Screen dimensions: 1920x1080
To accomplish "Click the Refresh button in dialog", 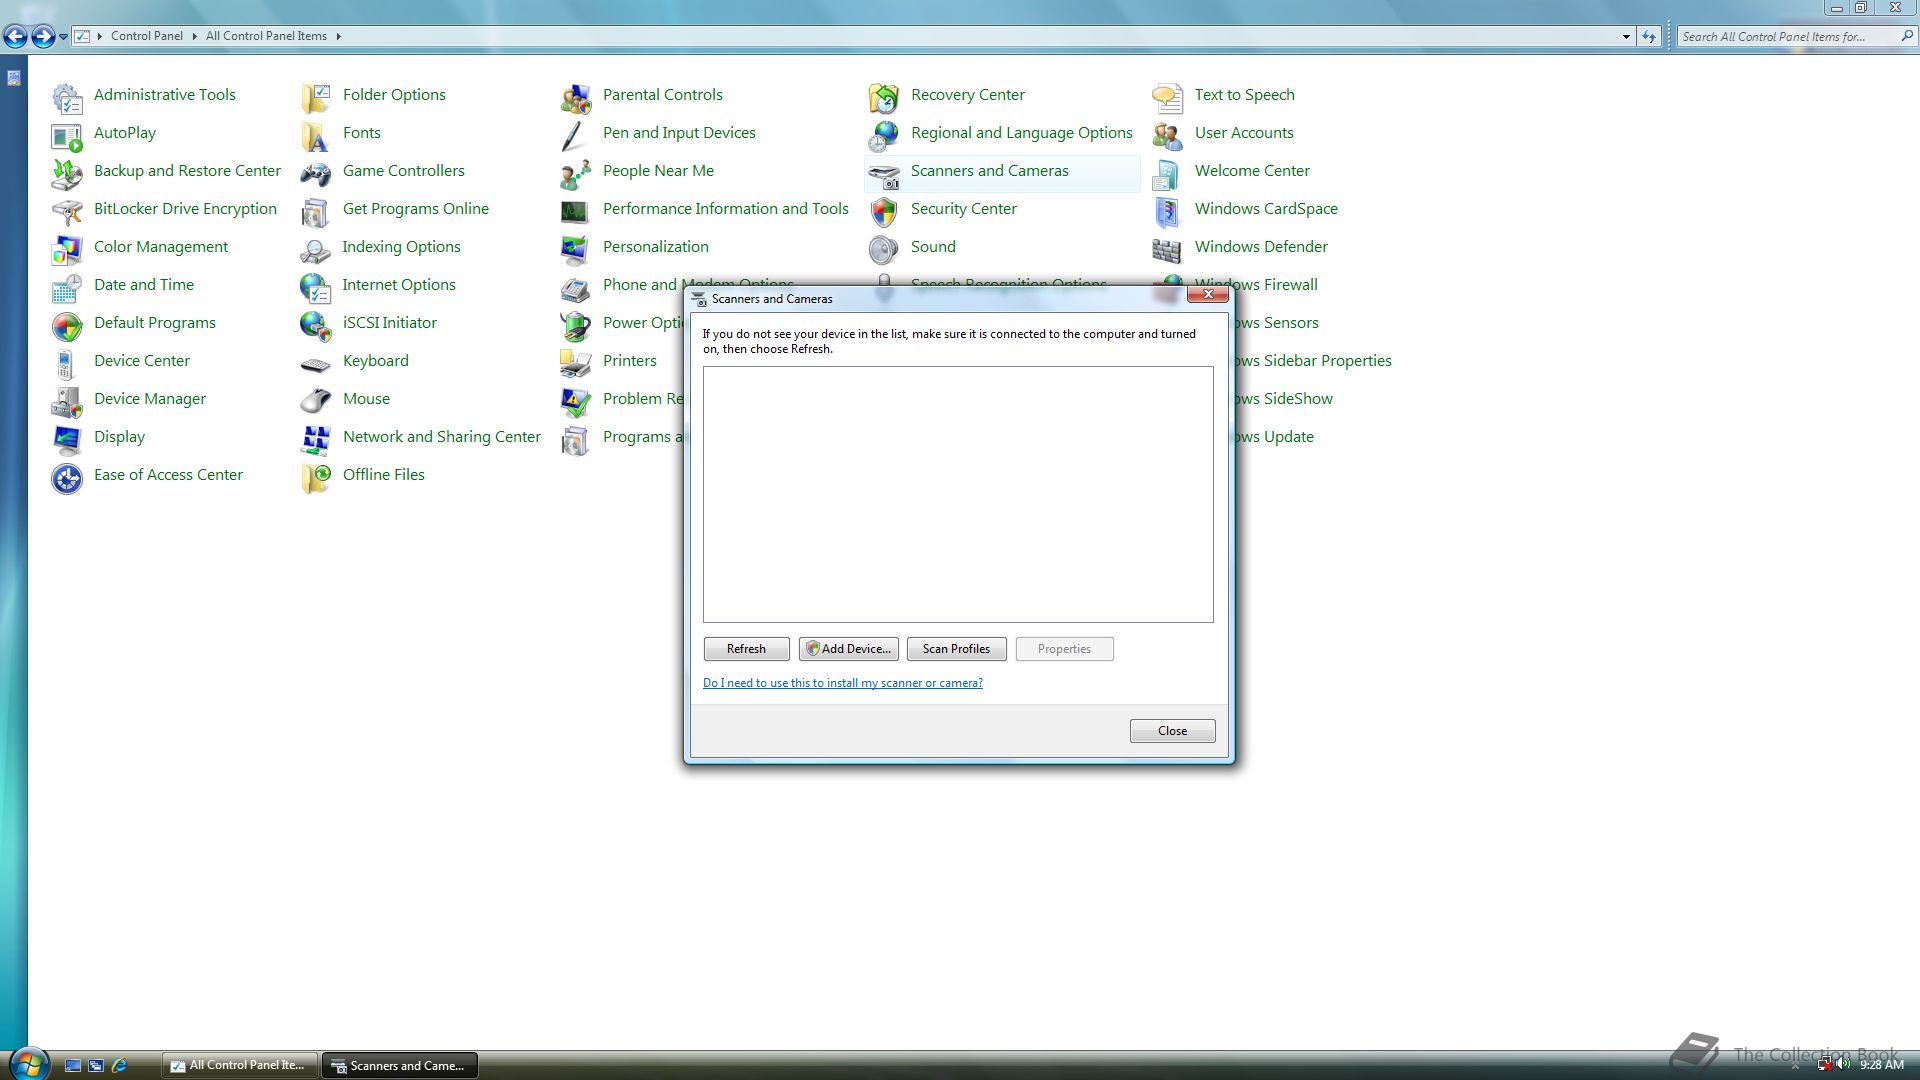I will [746, 649].
